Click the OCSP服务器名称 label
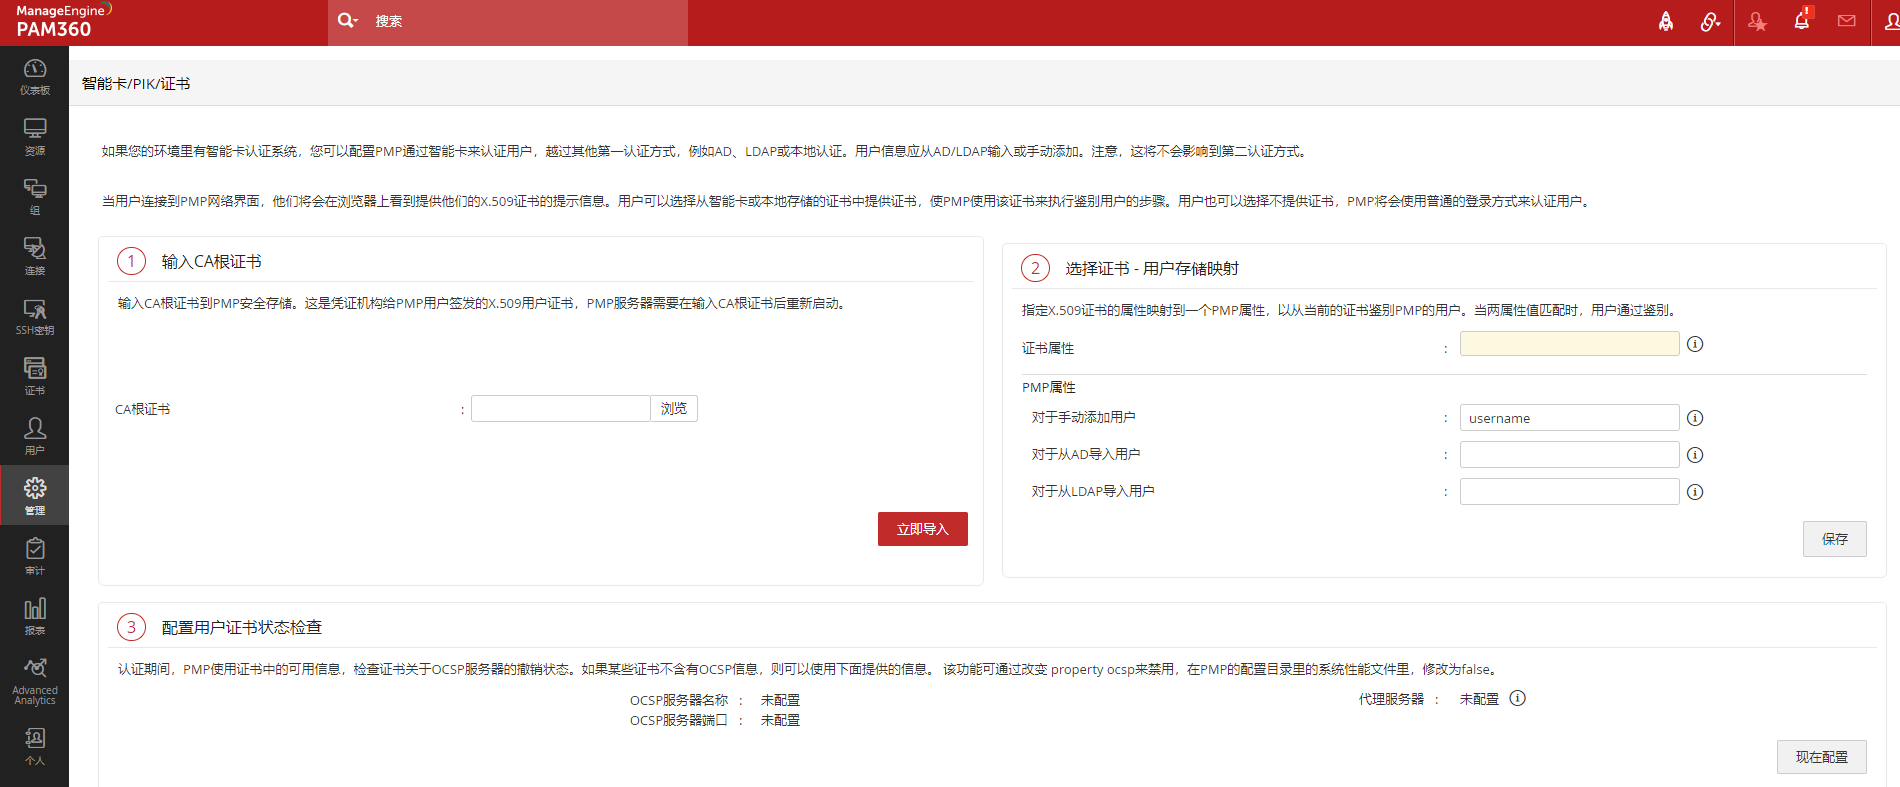This screenshot has width=1900, height=787. (x=679, y=700)
